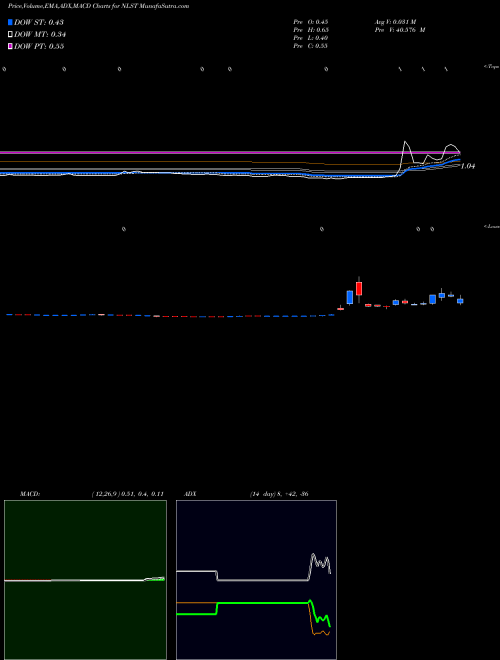Click the tall red candlestick
The image size is (500, 660).
[x=359, y=289]
